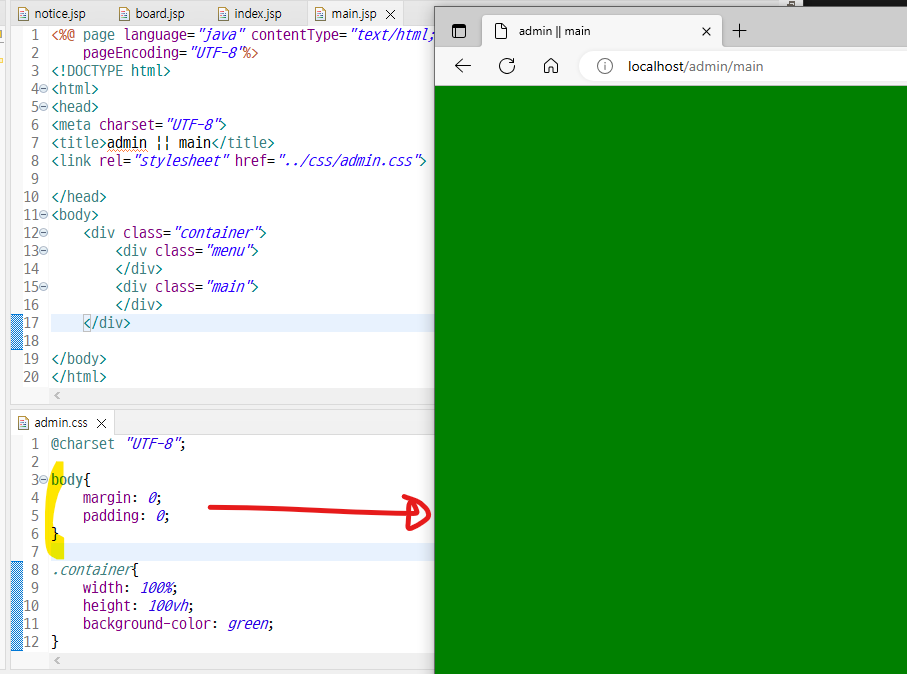The image size is (907, 674).
Task: Click the <!DOCTYPE html> line
Action: [110, 71]
